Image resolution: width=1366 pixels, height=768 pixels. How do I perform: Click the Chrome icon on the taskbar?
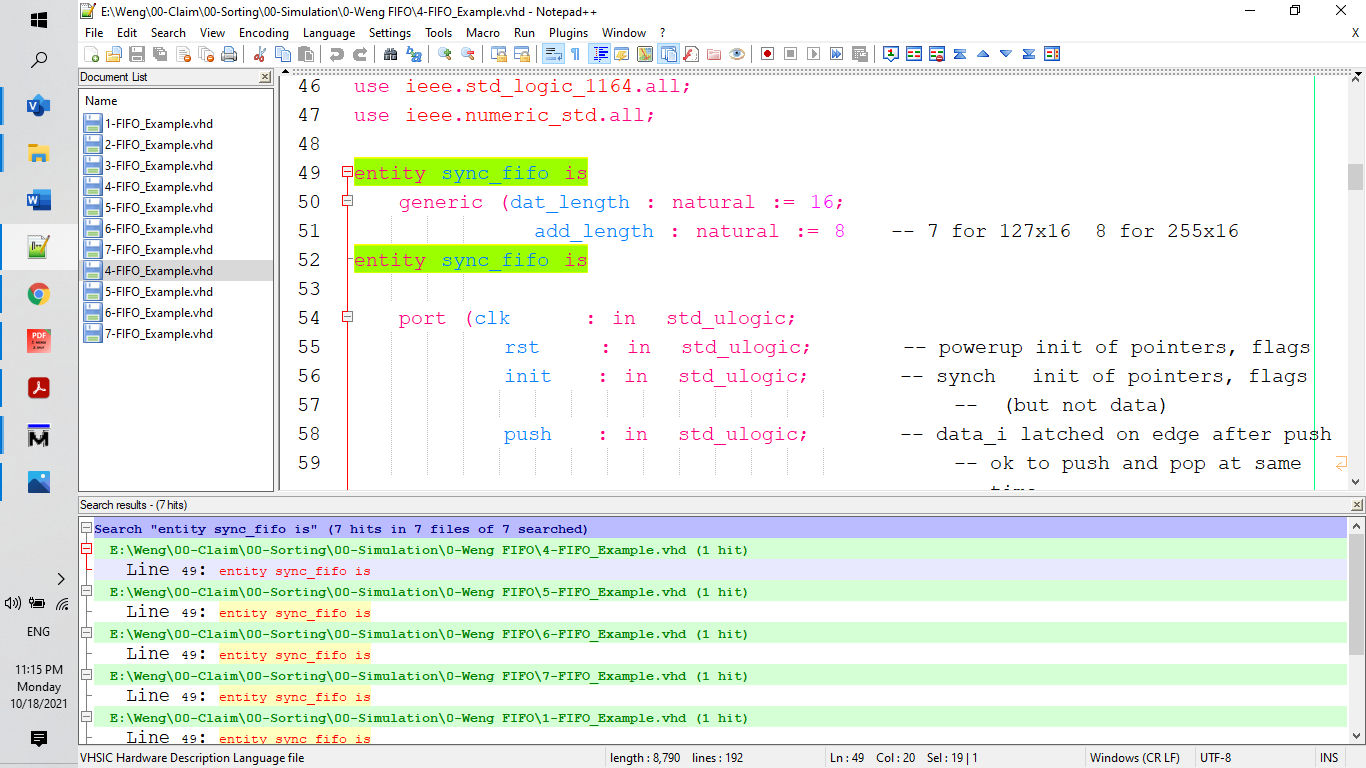39,294
